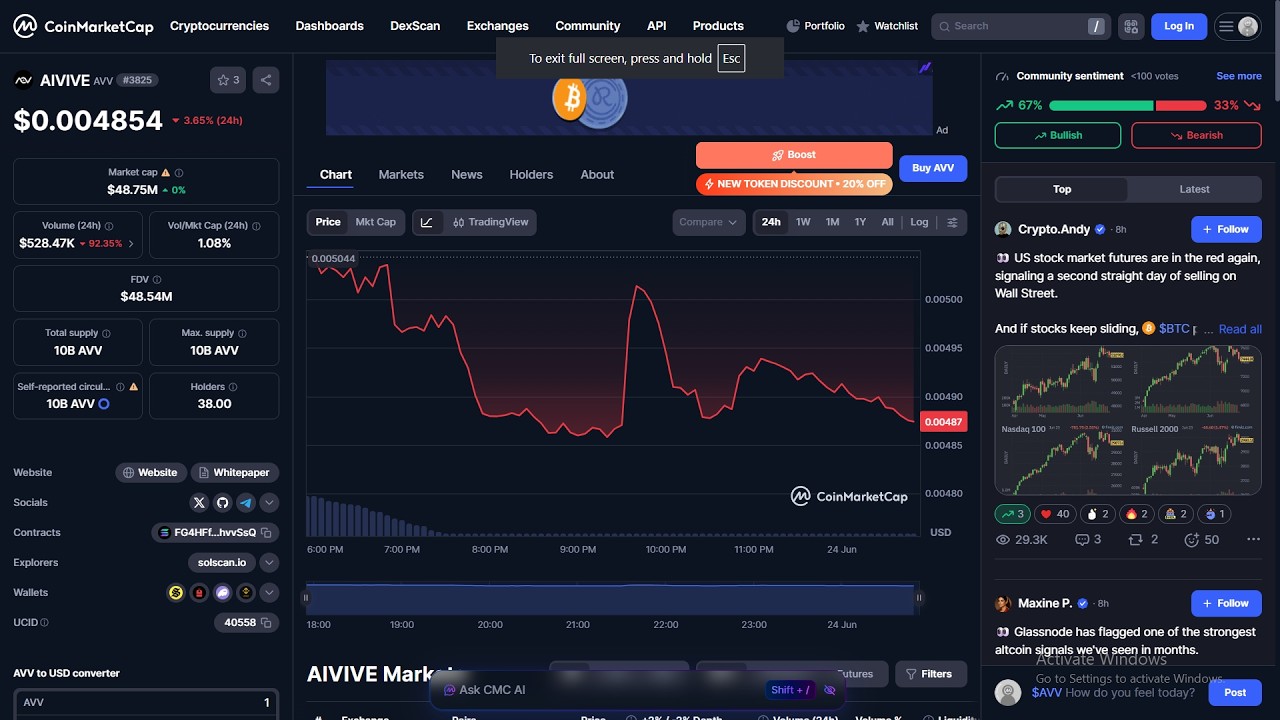1280x720 pixels.
Task: Click the heart reaction showing 40
Action: click(x=1055, y=514)
